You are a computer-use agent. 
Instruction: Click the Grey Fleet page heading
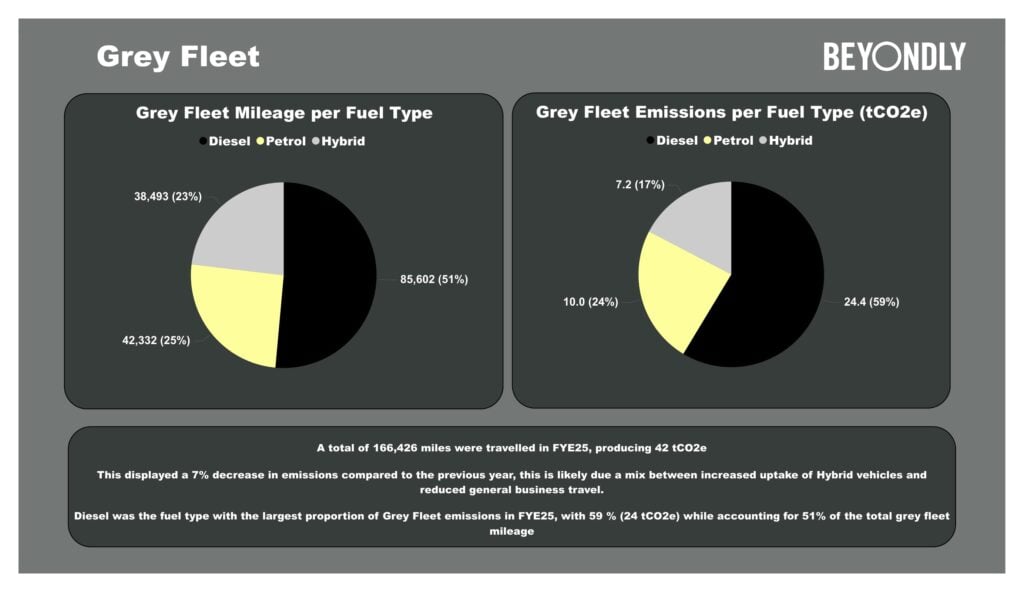(178, 57)
